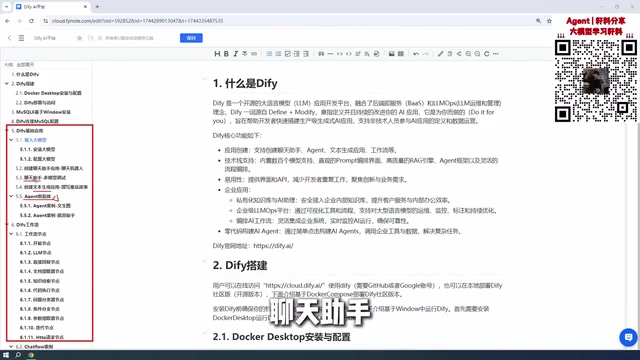The height and width of the screenshot is (360, 640).
Task: Insert an ordered numbered list
Action: click(278, 54)
